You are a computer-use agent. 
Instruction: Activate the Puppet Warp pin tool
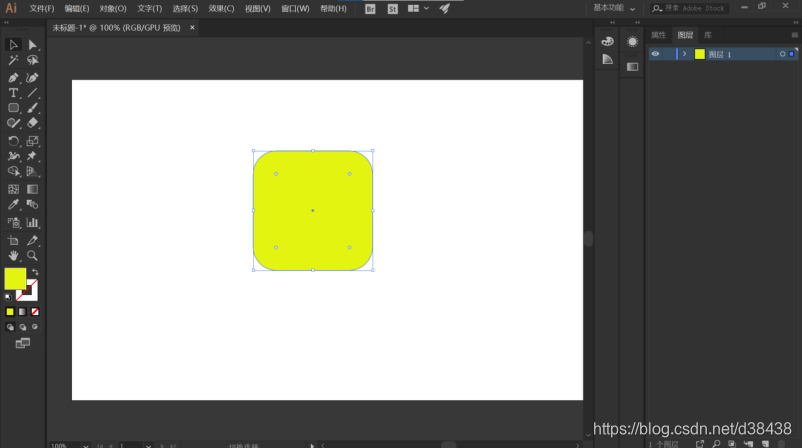(32, 156)
